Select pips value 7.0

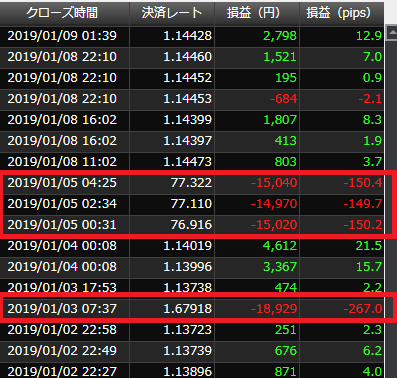372,56
